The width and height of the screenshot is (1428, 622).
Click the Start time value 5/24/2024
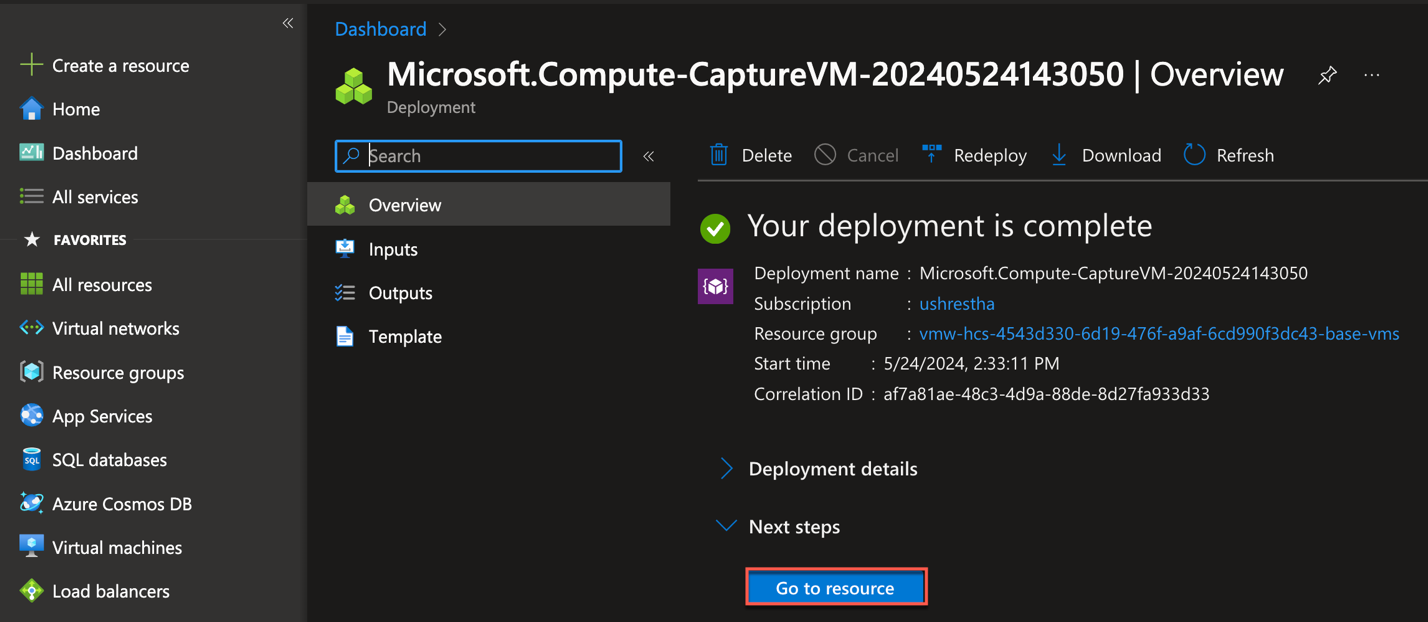[x=971, y=364]
